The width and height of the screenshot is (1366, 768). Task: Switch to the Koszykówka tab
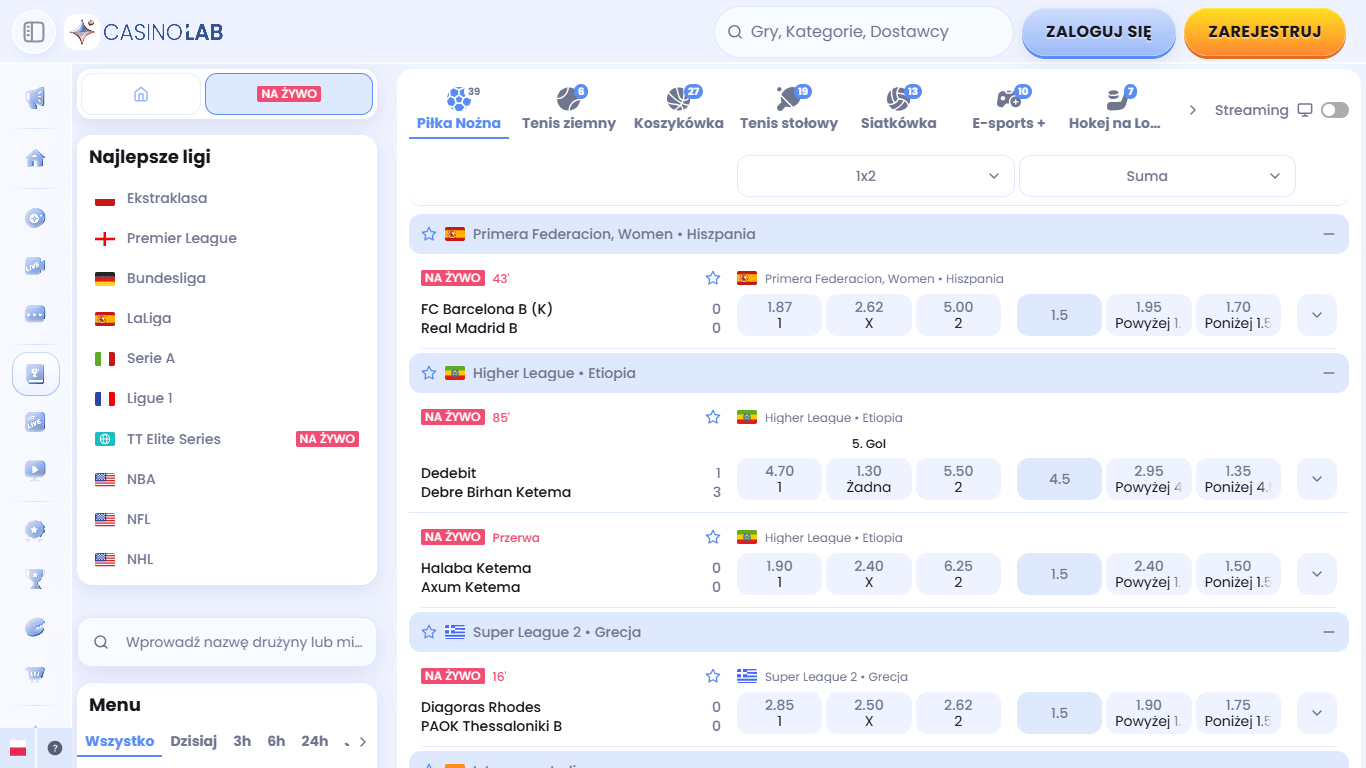[679, 110]
